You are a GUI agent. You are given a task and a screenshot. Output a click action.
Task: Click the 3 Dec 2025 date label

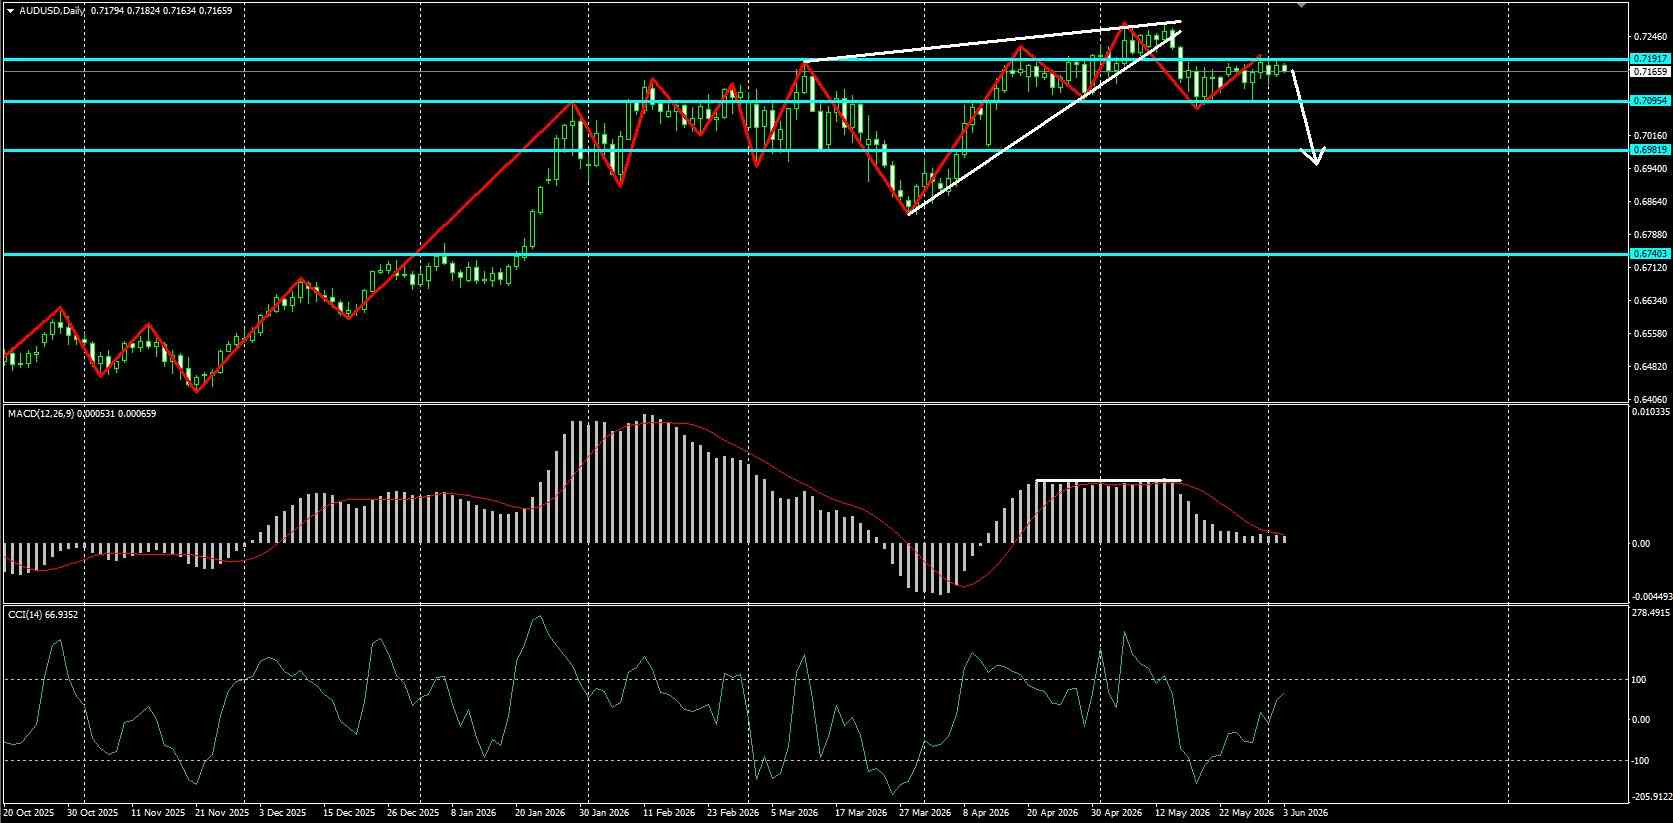point(283,813)
